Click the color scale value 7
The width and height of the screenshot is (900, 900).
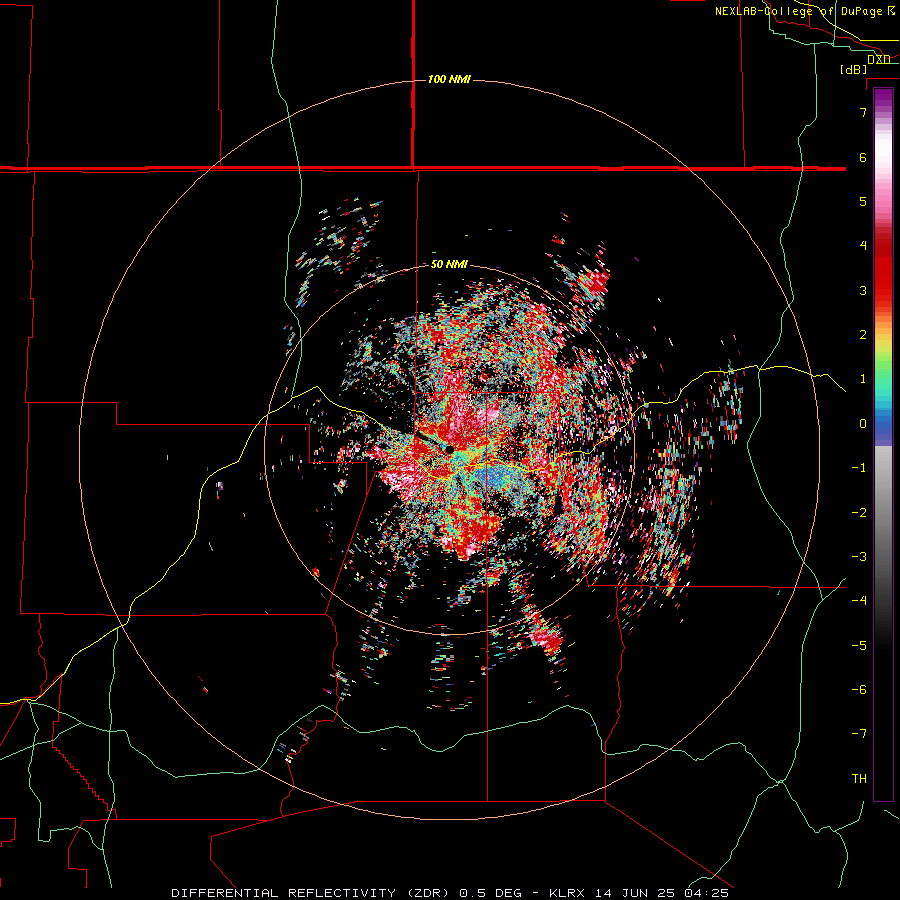863,112
